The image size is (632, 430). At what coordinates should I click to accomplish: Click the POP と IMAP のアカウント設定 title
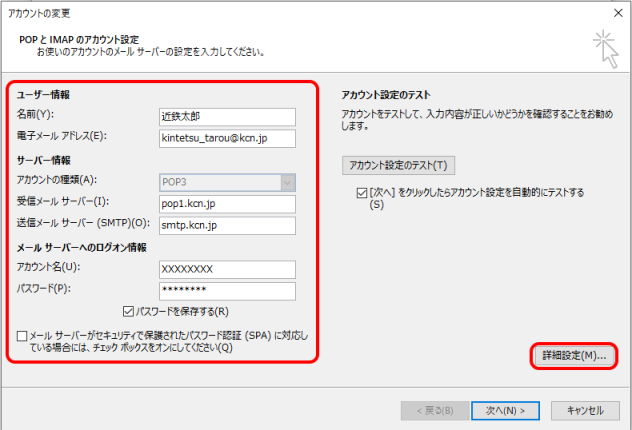point(79,39)
